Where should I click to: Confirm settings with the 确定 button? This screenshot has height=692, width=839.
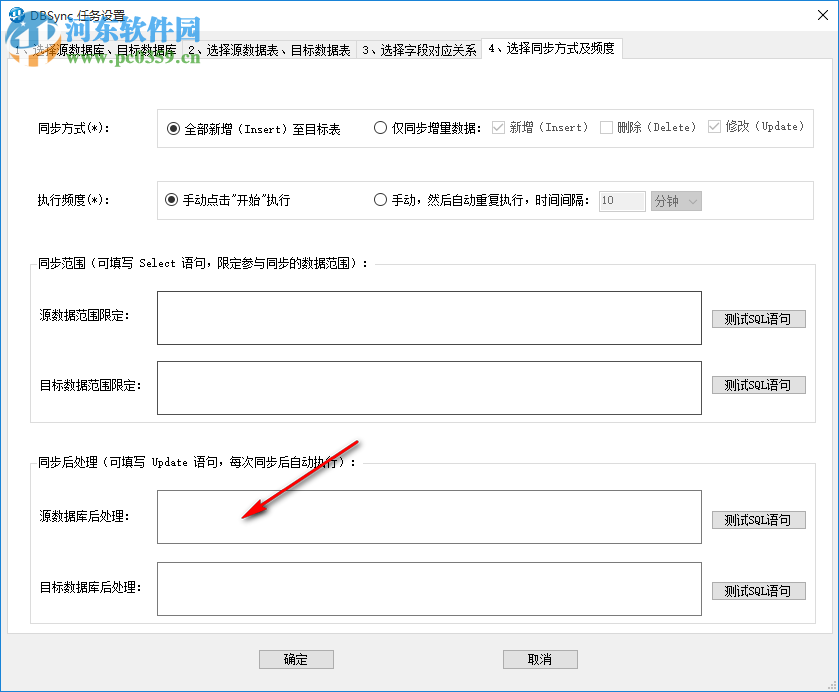296,659
